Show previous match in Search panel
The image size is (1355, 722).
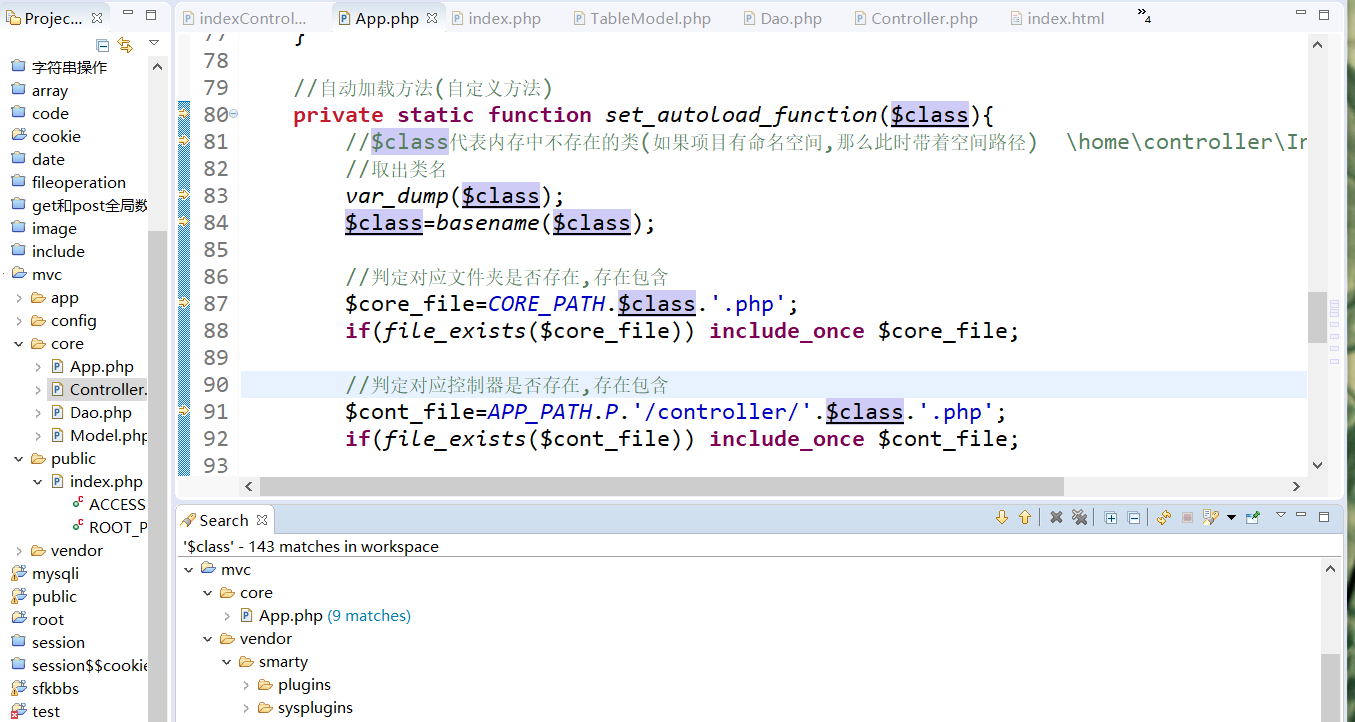[1025, 518]
